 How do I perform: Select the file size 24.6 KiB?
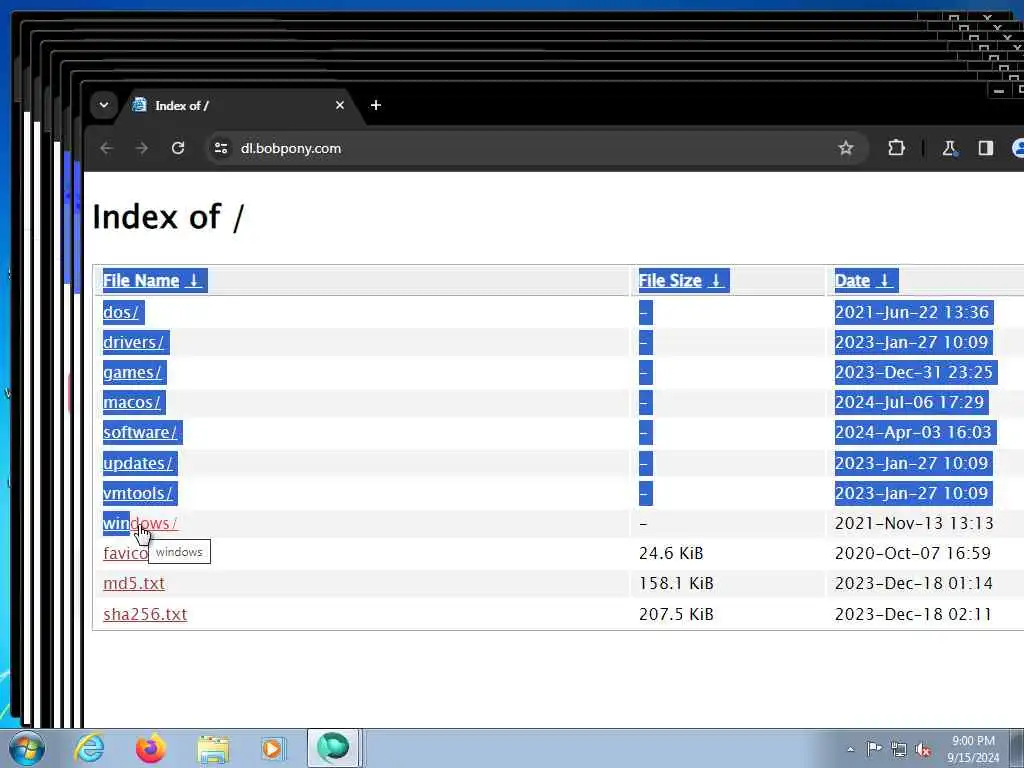pos(671,553)
